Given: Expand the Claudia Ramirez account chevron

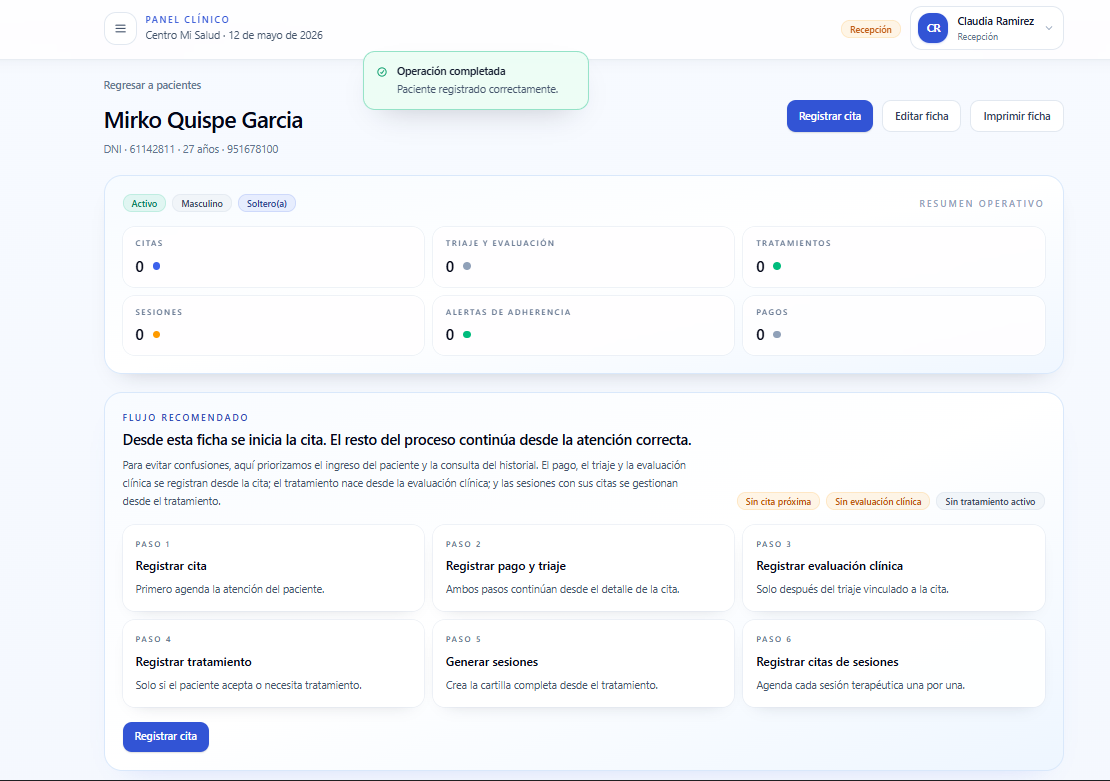Looking at the screenshot, I should coord(1049,28).
